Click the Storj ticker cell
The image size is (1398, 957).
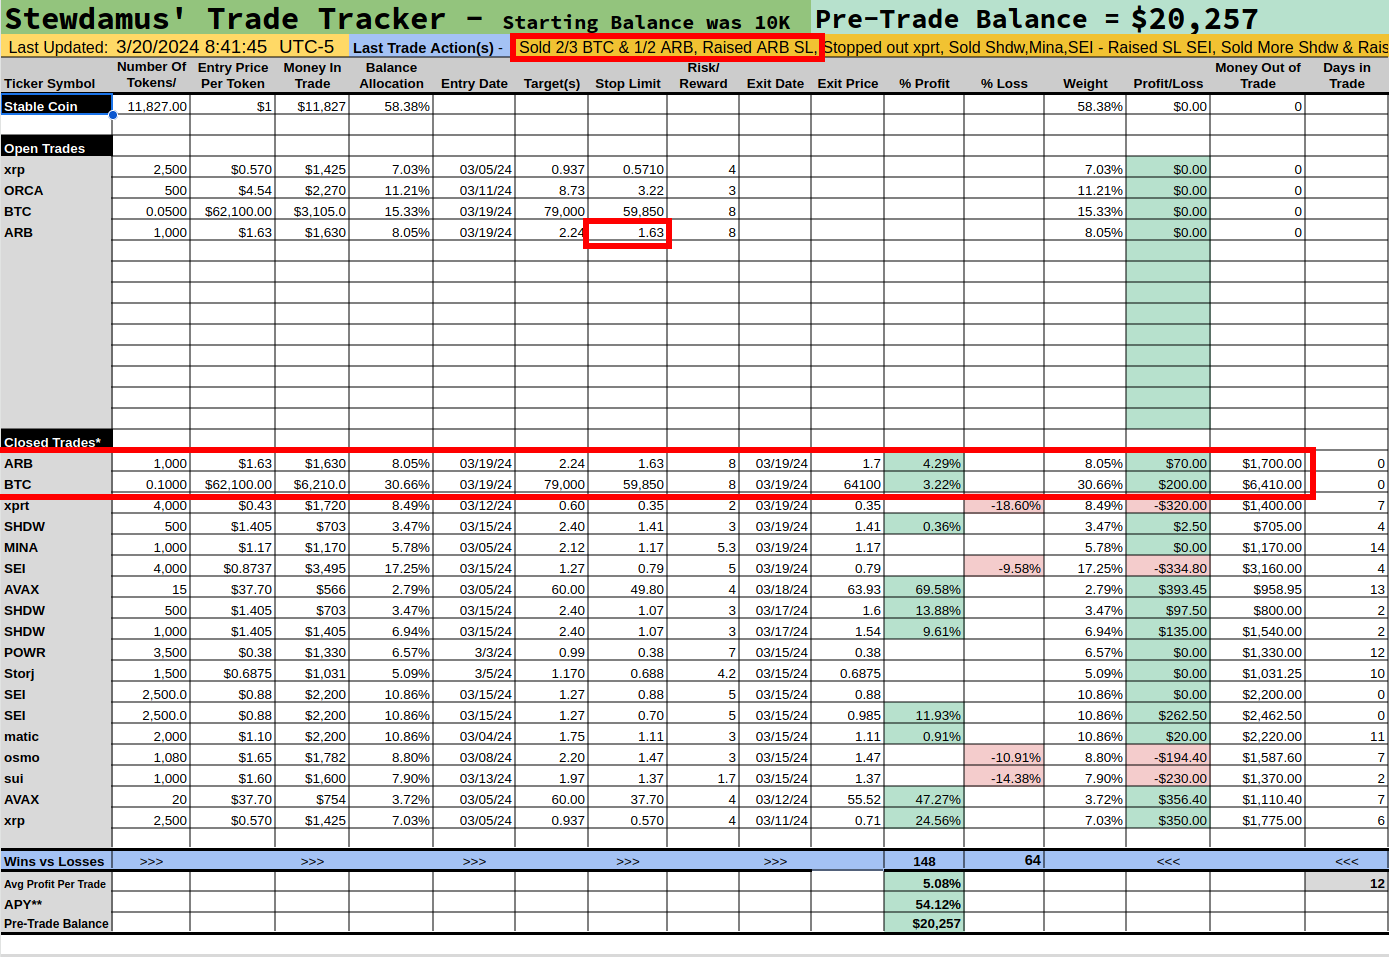pos(56,674)
